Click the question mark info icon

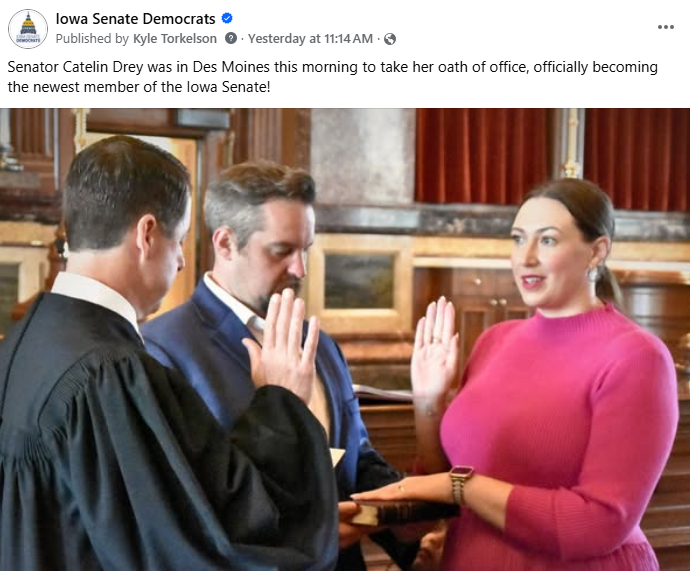coord(231,38)
